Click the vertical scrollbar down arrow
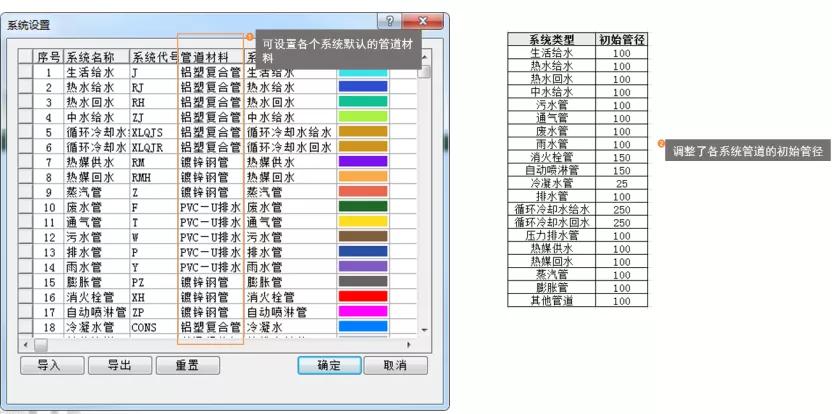 click(x=424, y=330)
